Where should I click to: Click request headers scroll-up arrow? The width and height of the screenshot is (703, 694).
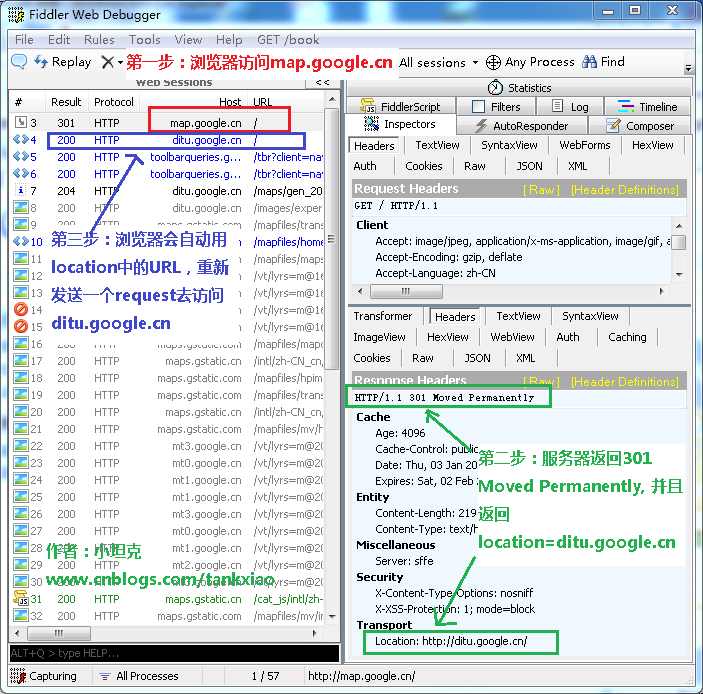679,226
